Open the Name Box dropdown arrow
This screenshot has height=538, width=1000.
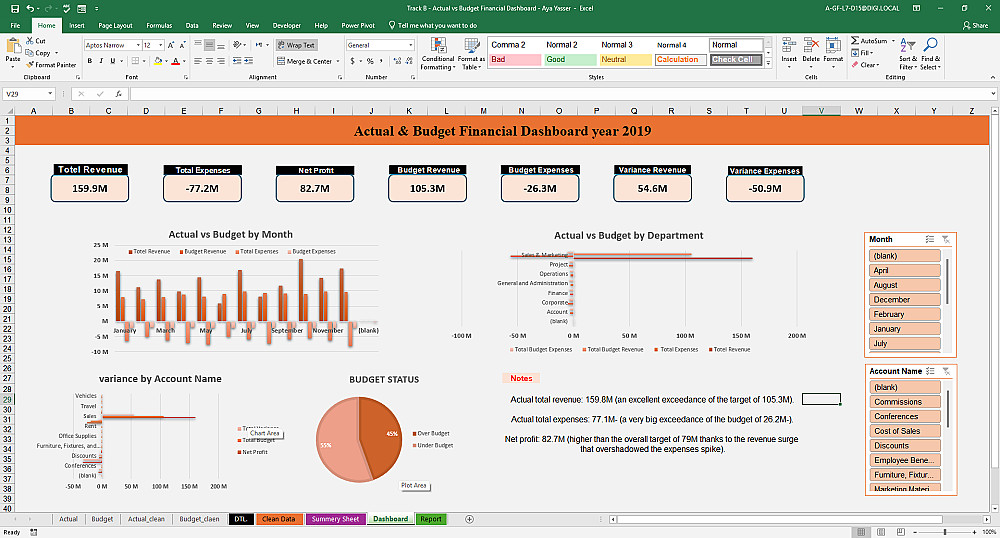pos(50,94)
